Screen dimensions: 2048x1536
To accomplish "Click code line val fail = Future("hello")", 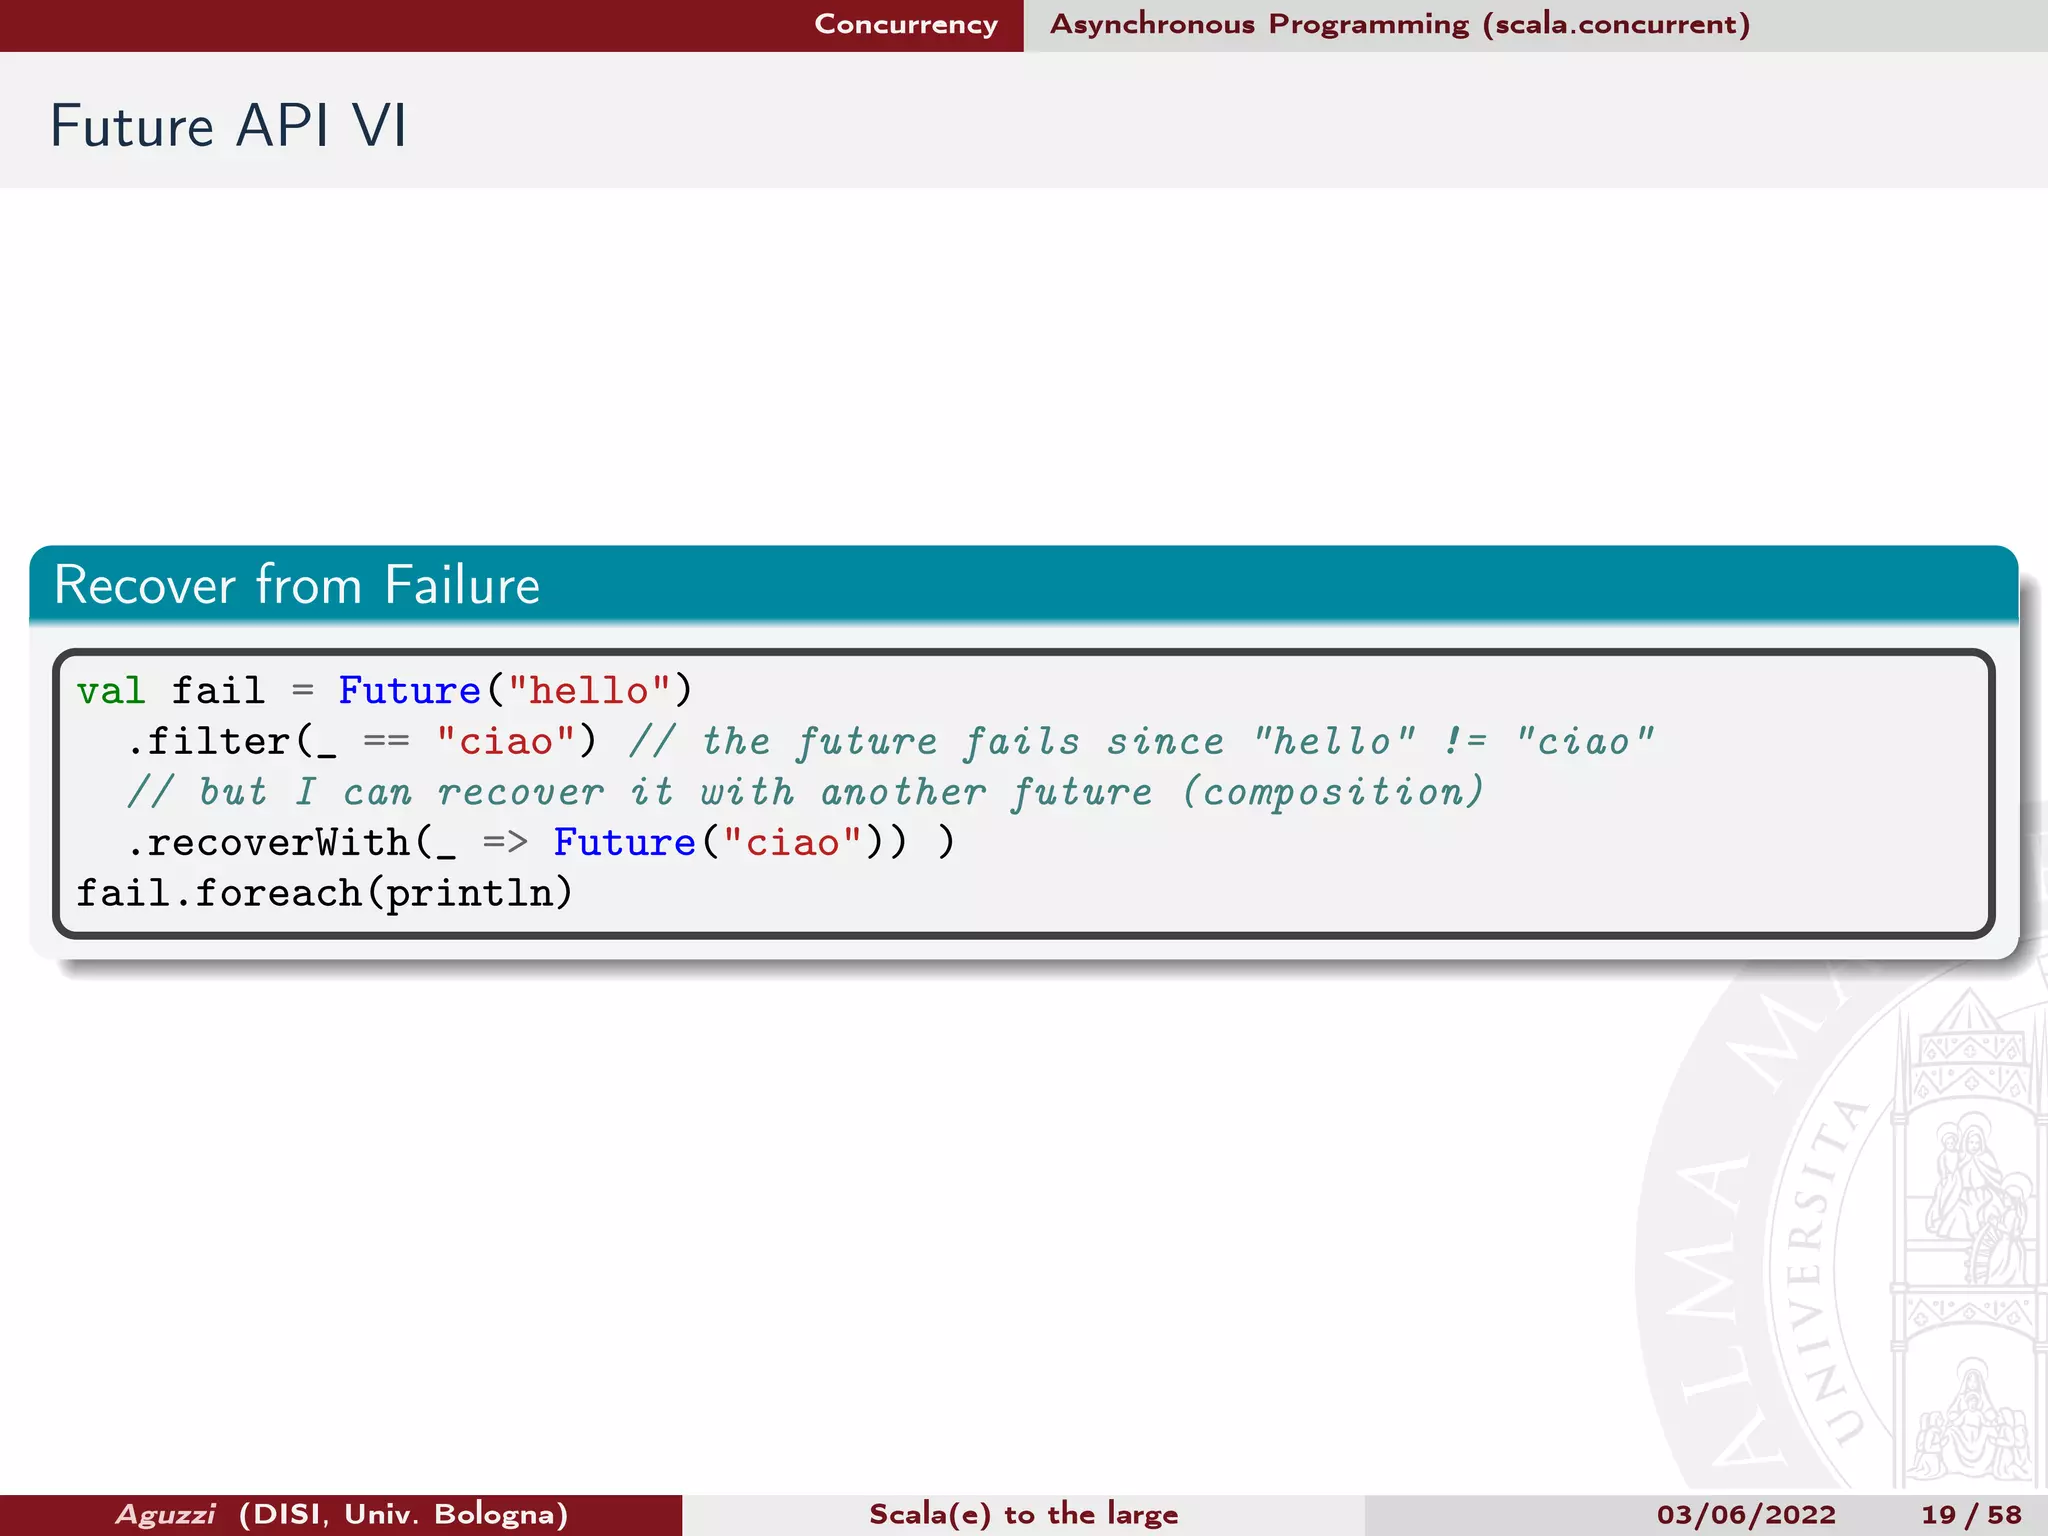I will pyautogui.click(x=384, y=690).
